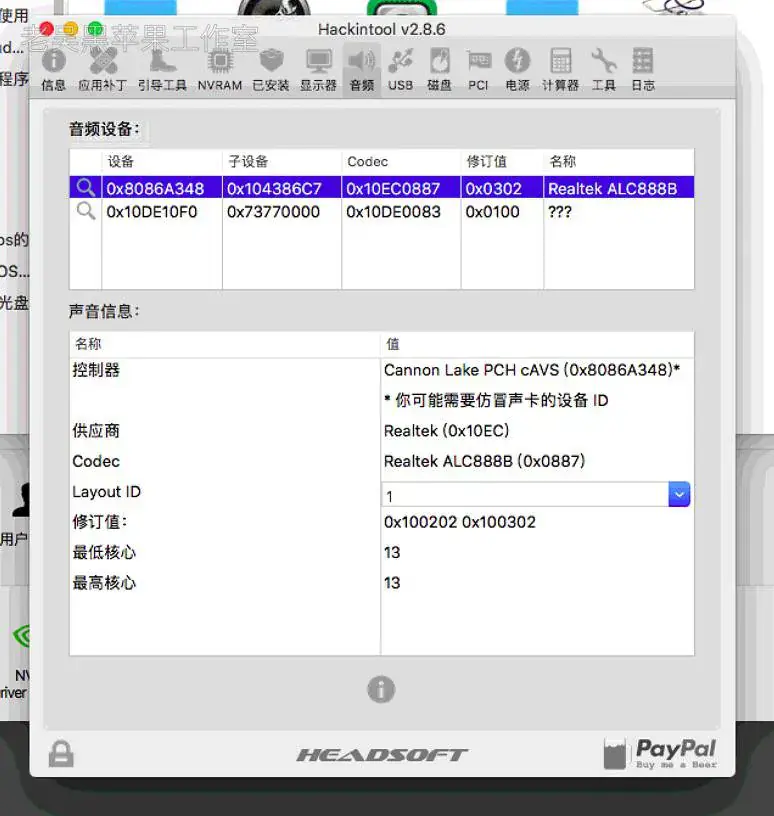
Task: Click revision cell 0x0100
Action: 502,211
